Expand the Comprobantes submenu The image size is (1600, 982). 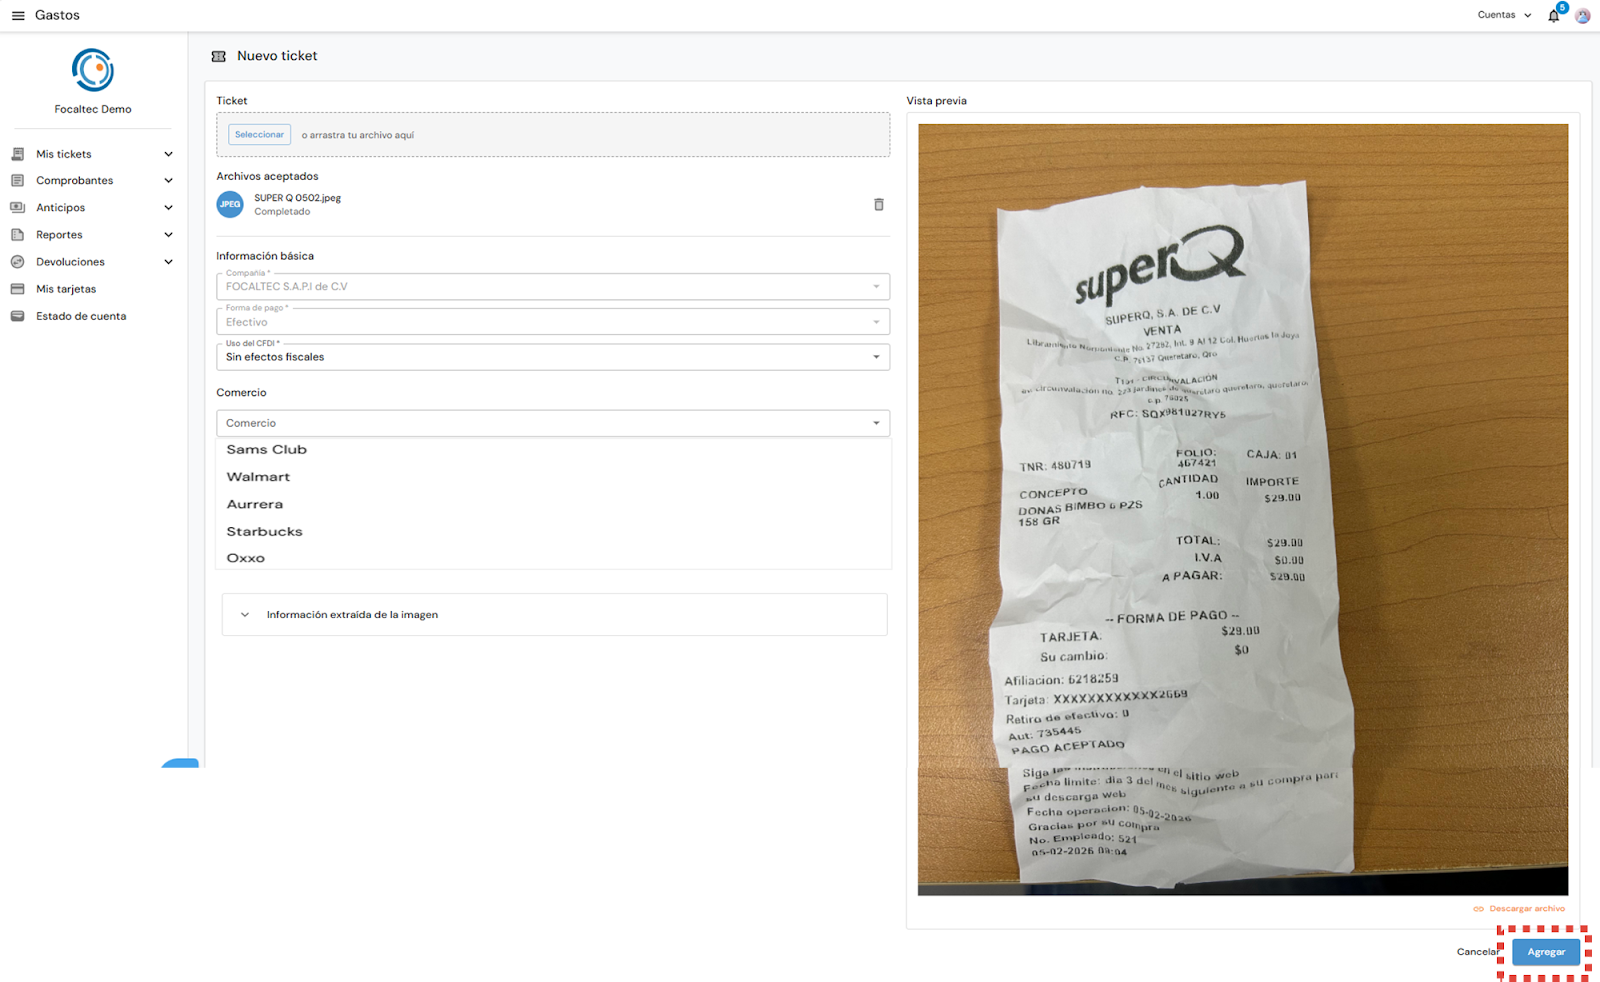coord(168,181)
